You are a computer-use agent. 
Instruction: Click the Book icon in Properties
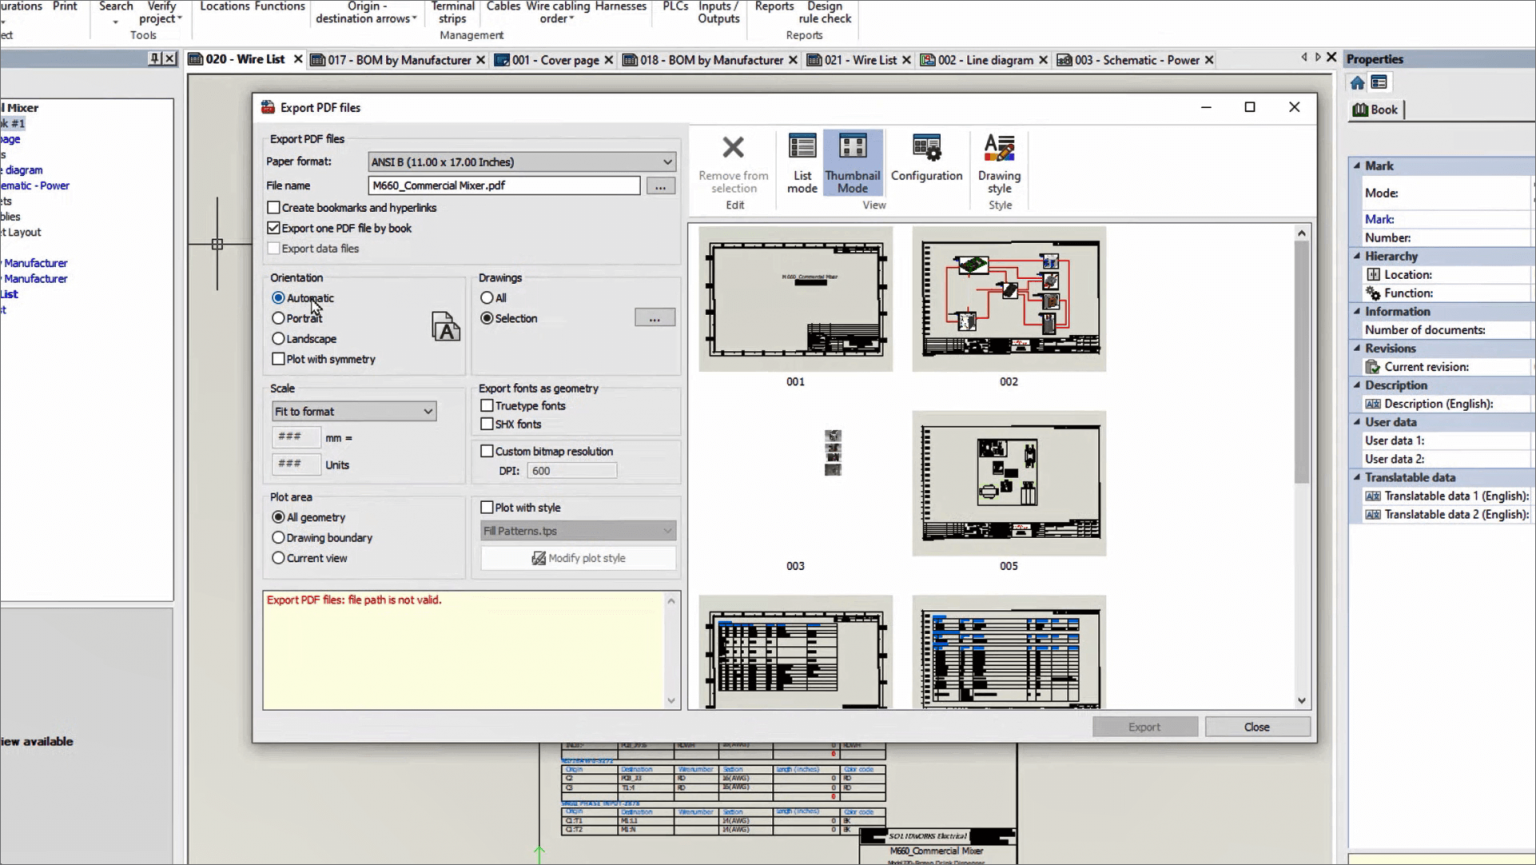[1361, 110]
